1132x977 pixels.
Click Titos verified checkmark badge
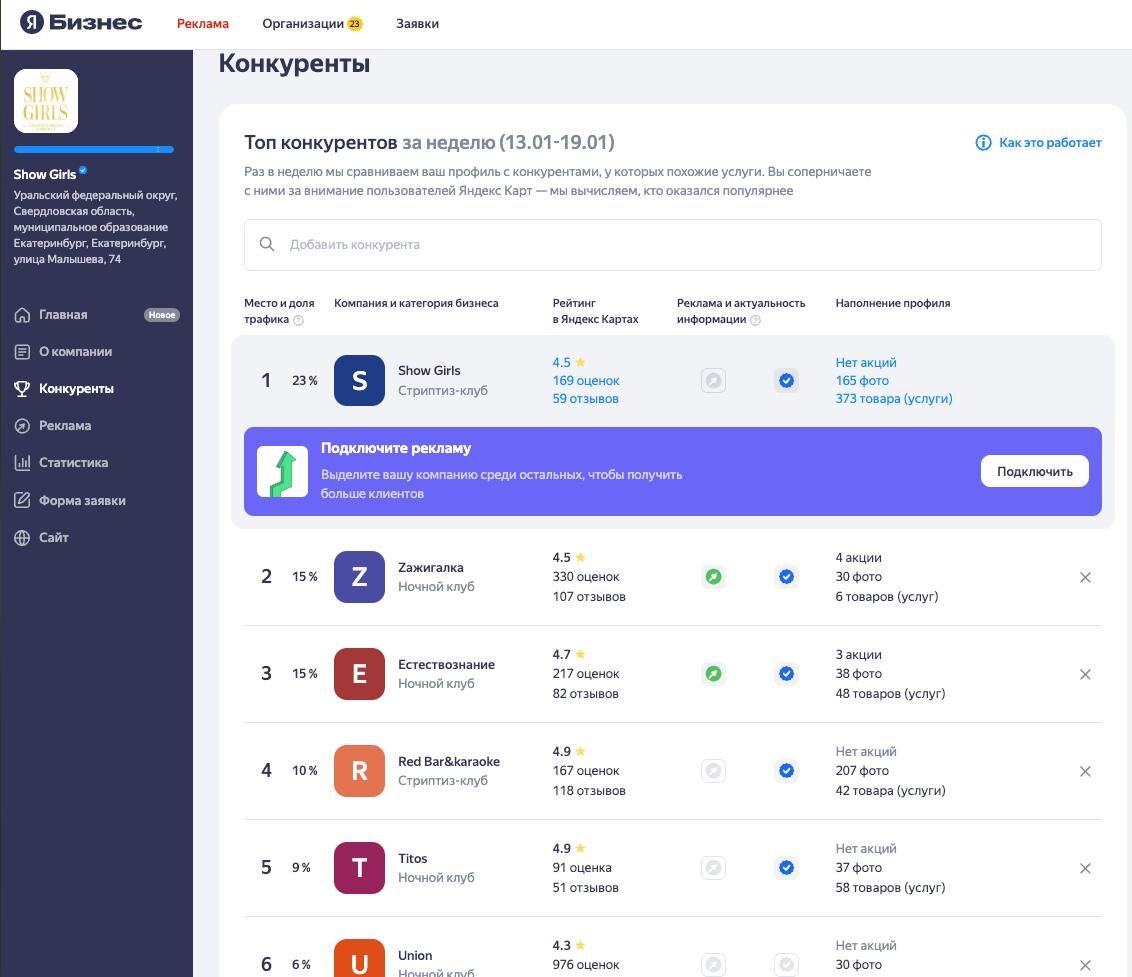pos(786,867)
